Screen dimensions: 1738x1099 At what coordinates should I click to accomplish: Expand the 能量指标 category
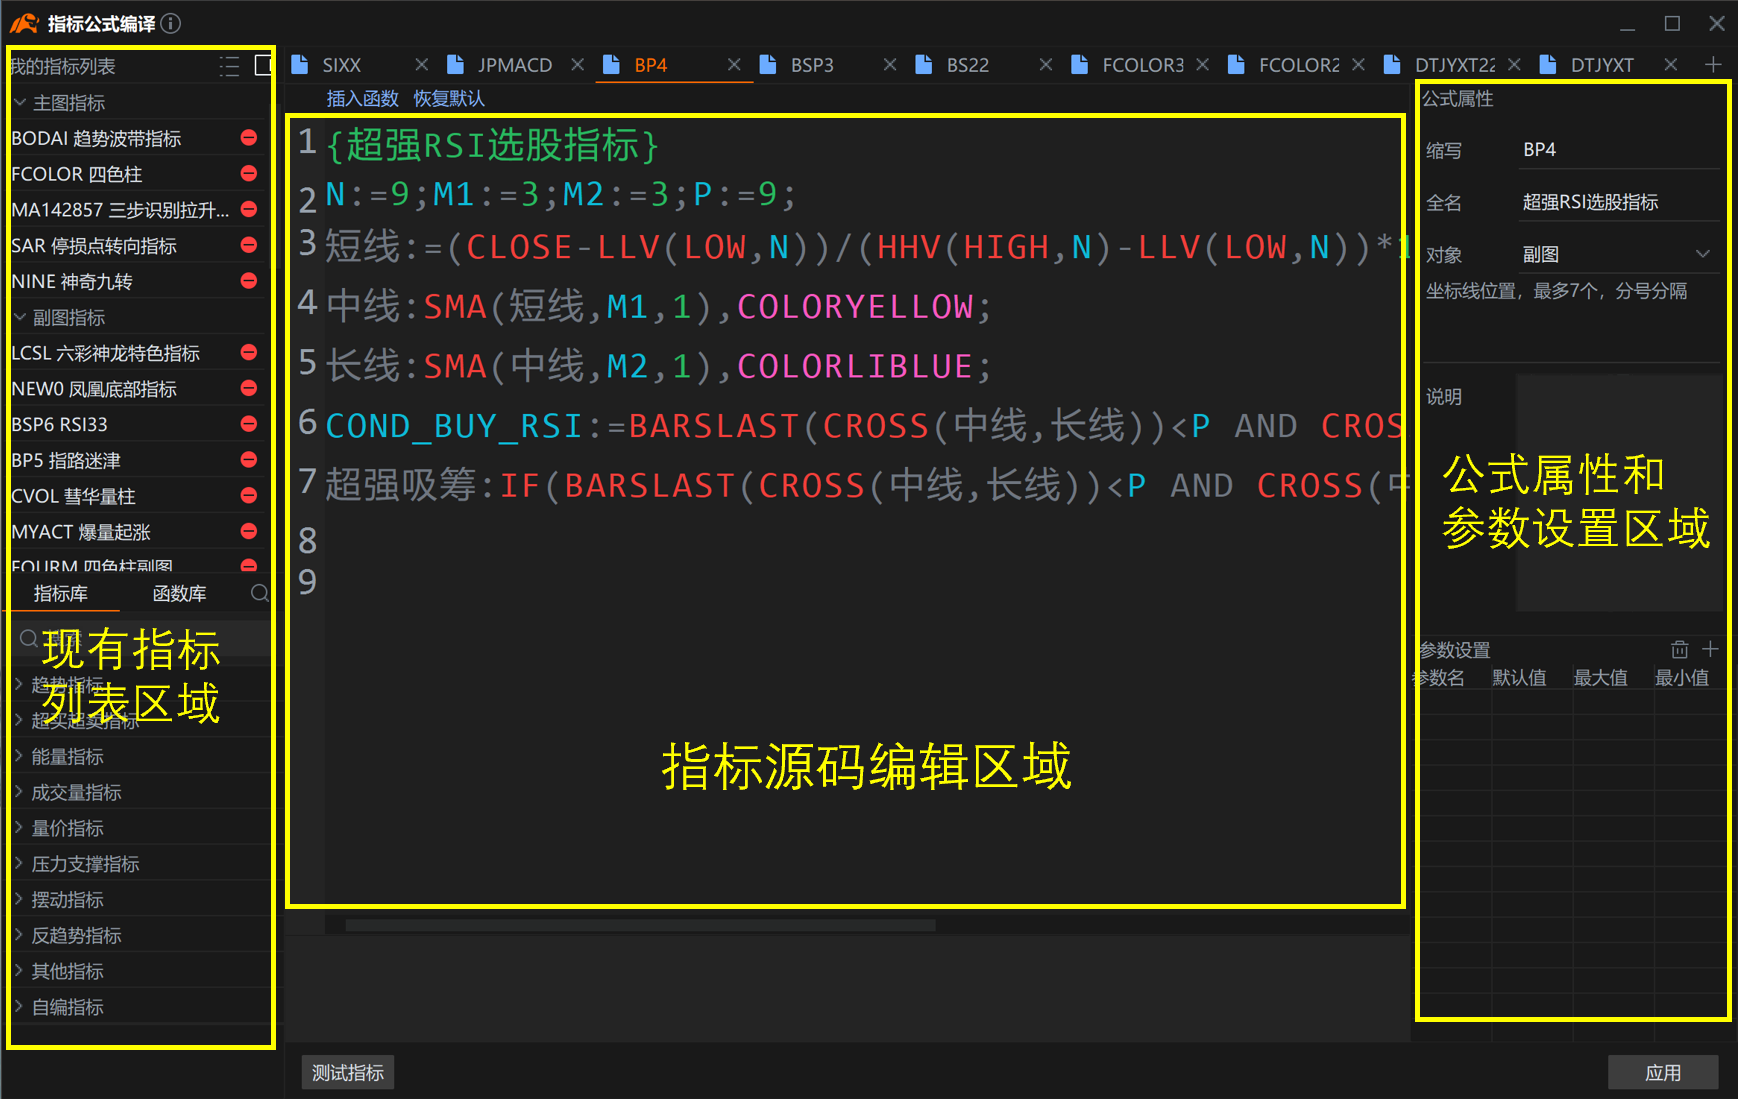coord(19,756)
